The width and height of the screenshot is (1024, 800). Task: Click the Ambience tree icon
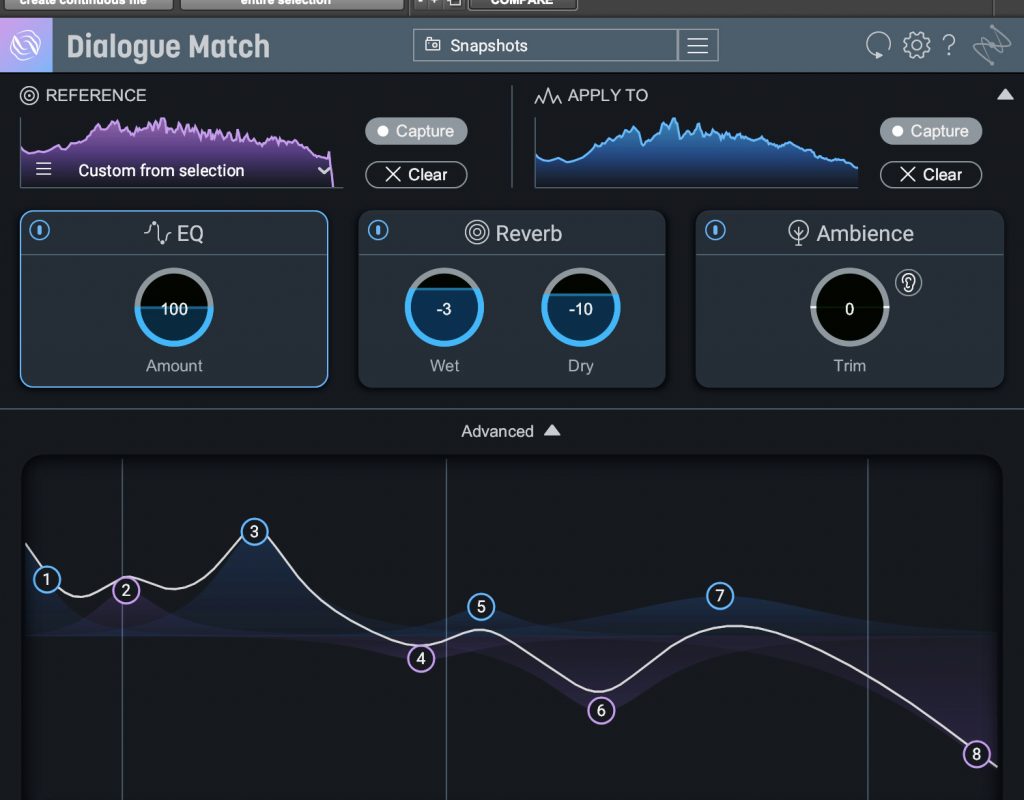[x=798, y=233]
